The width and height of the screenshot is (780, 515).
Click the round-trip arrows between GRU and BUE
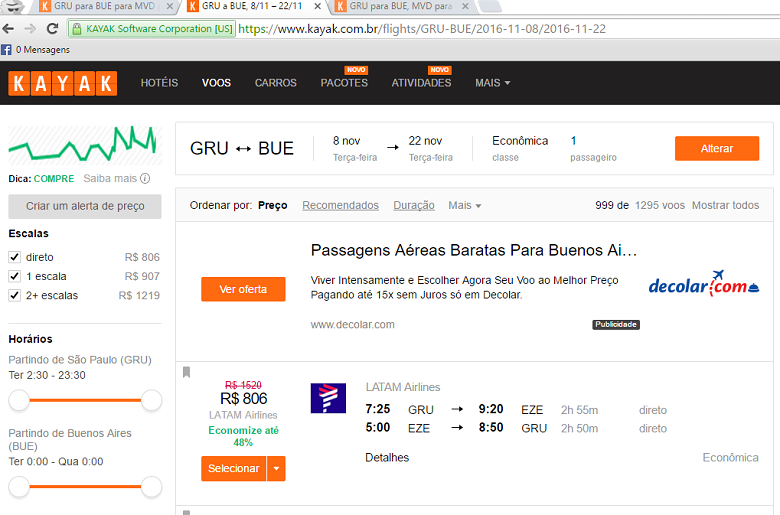tap(243, 149)
